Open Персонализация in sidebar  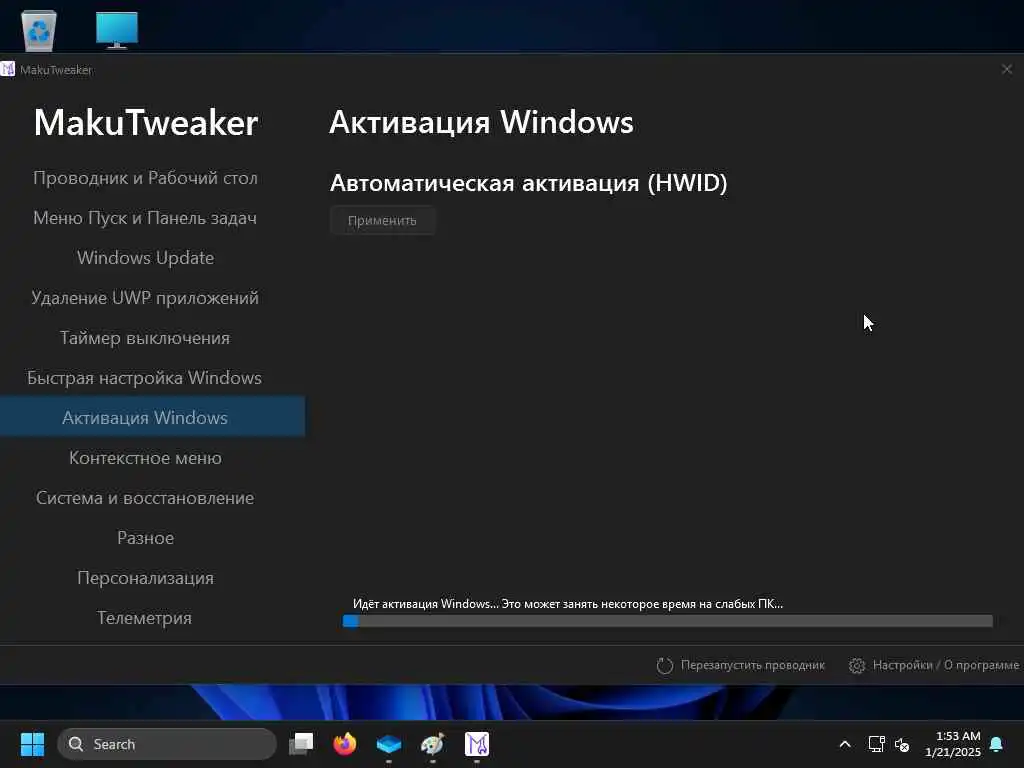[145, 578]
